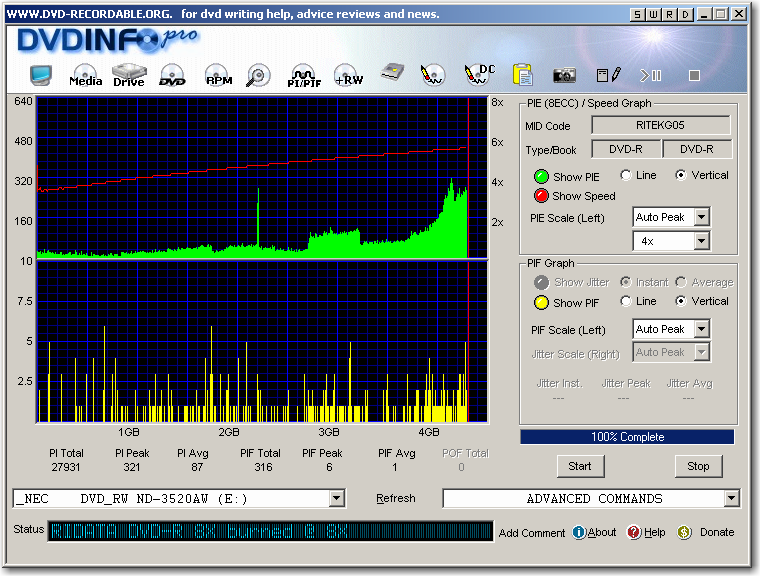The image size is (760, 576).
Task: Click the red Help question icon
Action: [x=634, y=532]
